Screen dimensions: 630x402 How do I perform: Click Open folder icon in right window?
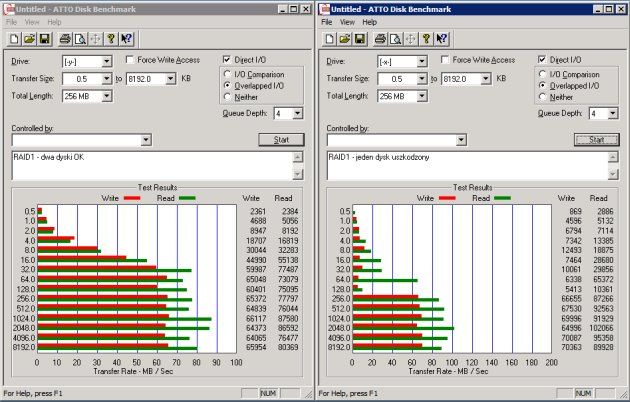click(345, 39)
